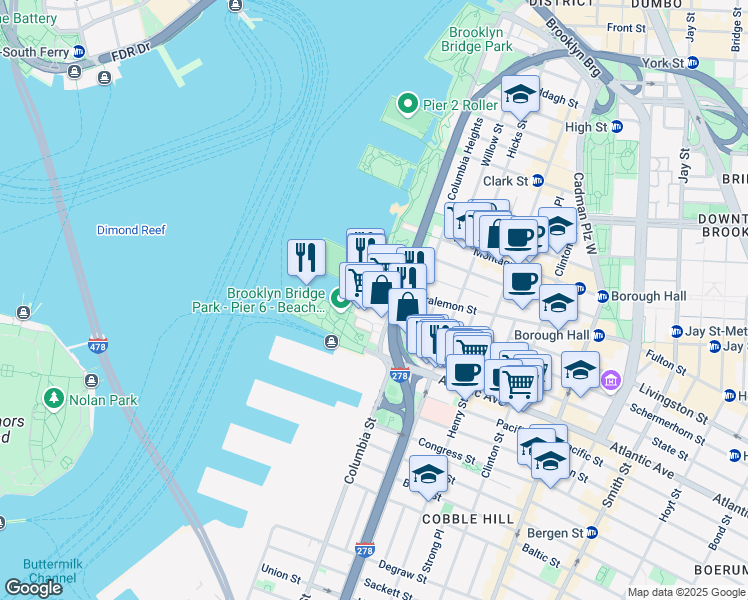748x600 pixels.
Task: Click the school marker left of Borough Hall station
Action: tap(558, 304)
